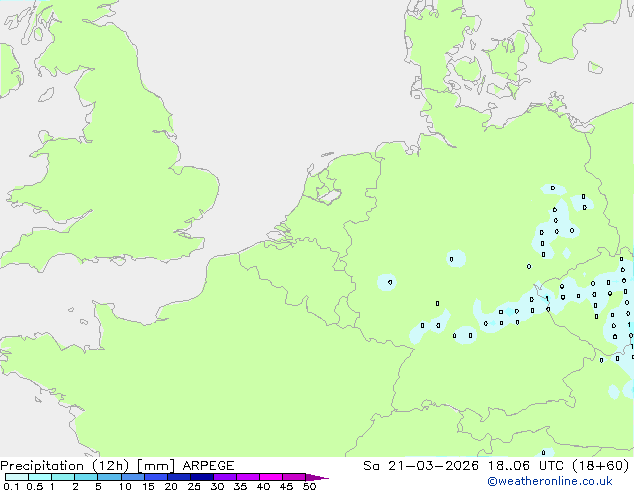
Task: Click the '10' legend value label
Action: tap(125, 486)
